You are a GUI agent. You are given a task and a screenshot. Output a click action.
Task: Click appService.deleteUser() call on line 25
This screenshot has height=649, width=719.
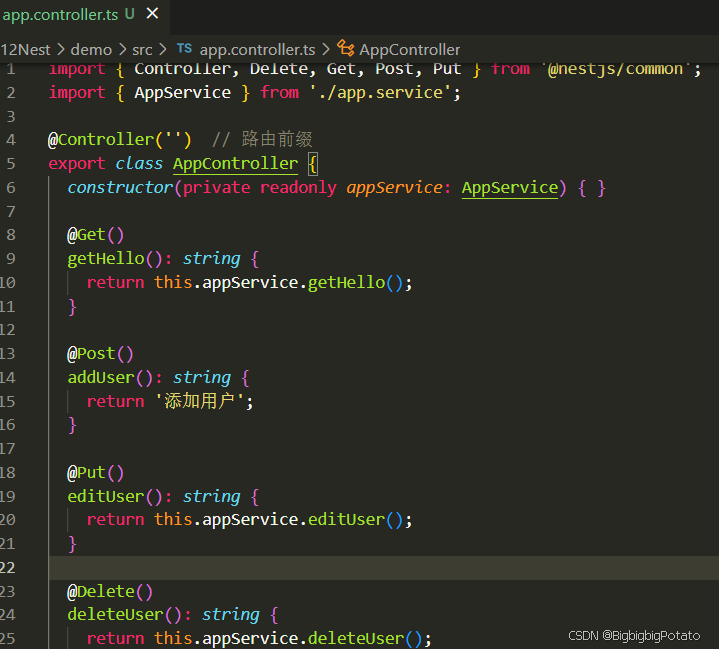click(x=312, y=638)
